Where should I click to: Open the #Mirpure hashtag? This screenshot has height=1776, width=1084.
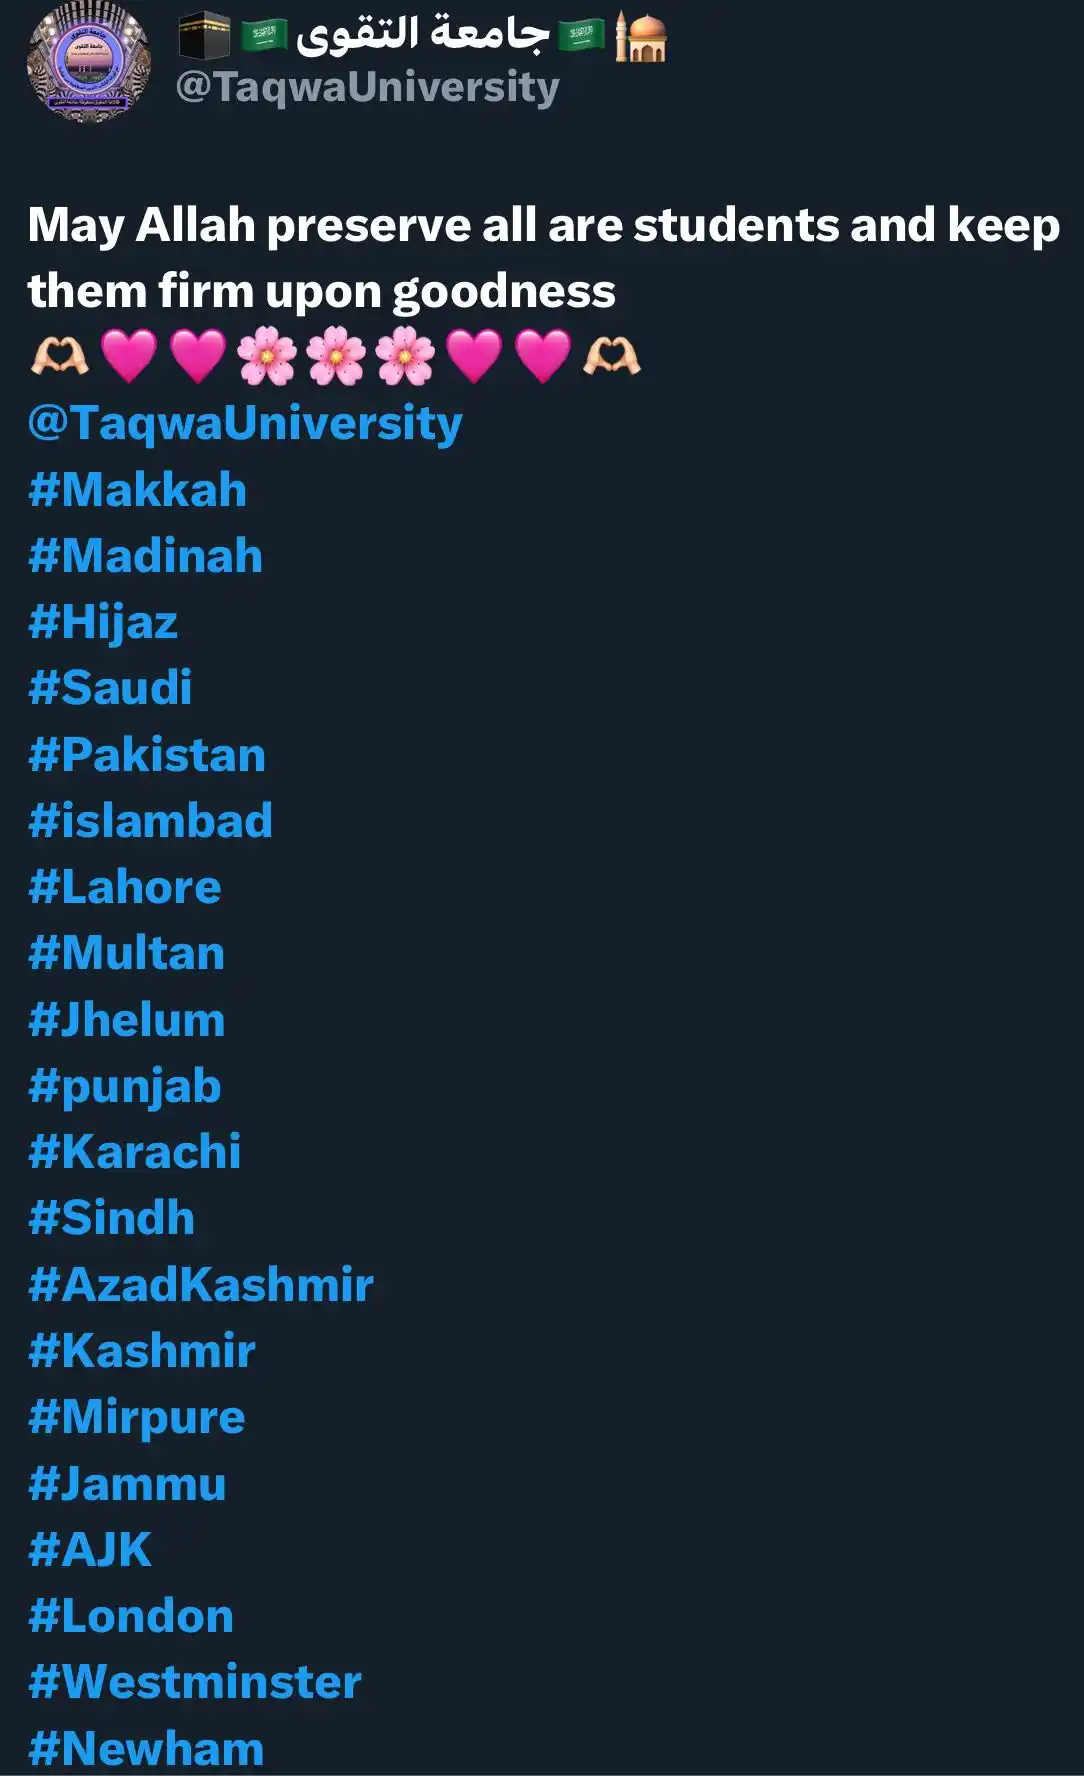click(x=137, y=1419)
